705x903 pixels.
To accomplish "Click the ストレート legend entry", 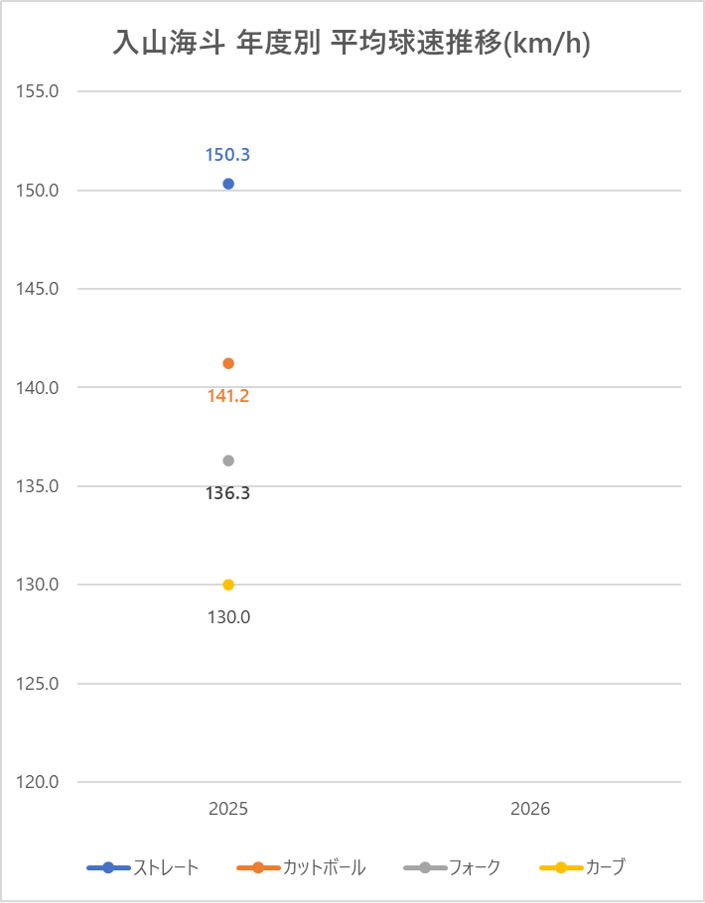I will pyautogui.click(x=144, y=868).
